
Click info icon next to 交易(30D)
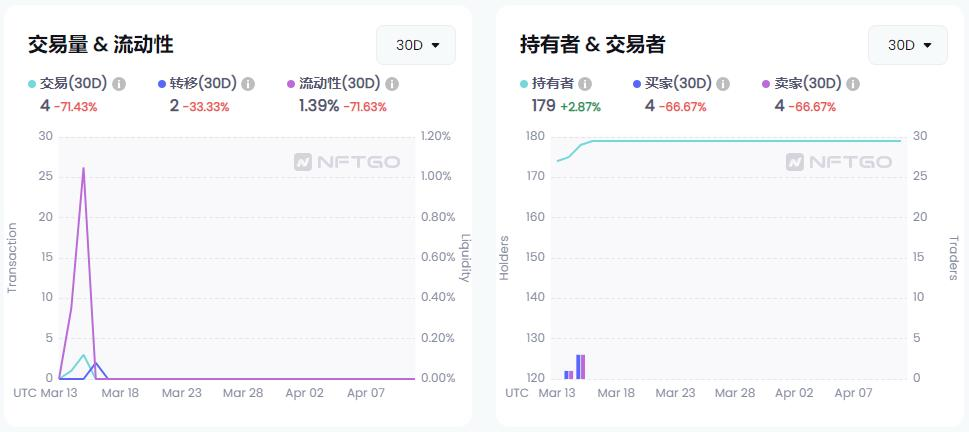click(x=119, y=84)
